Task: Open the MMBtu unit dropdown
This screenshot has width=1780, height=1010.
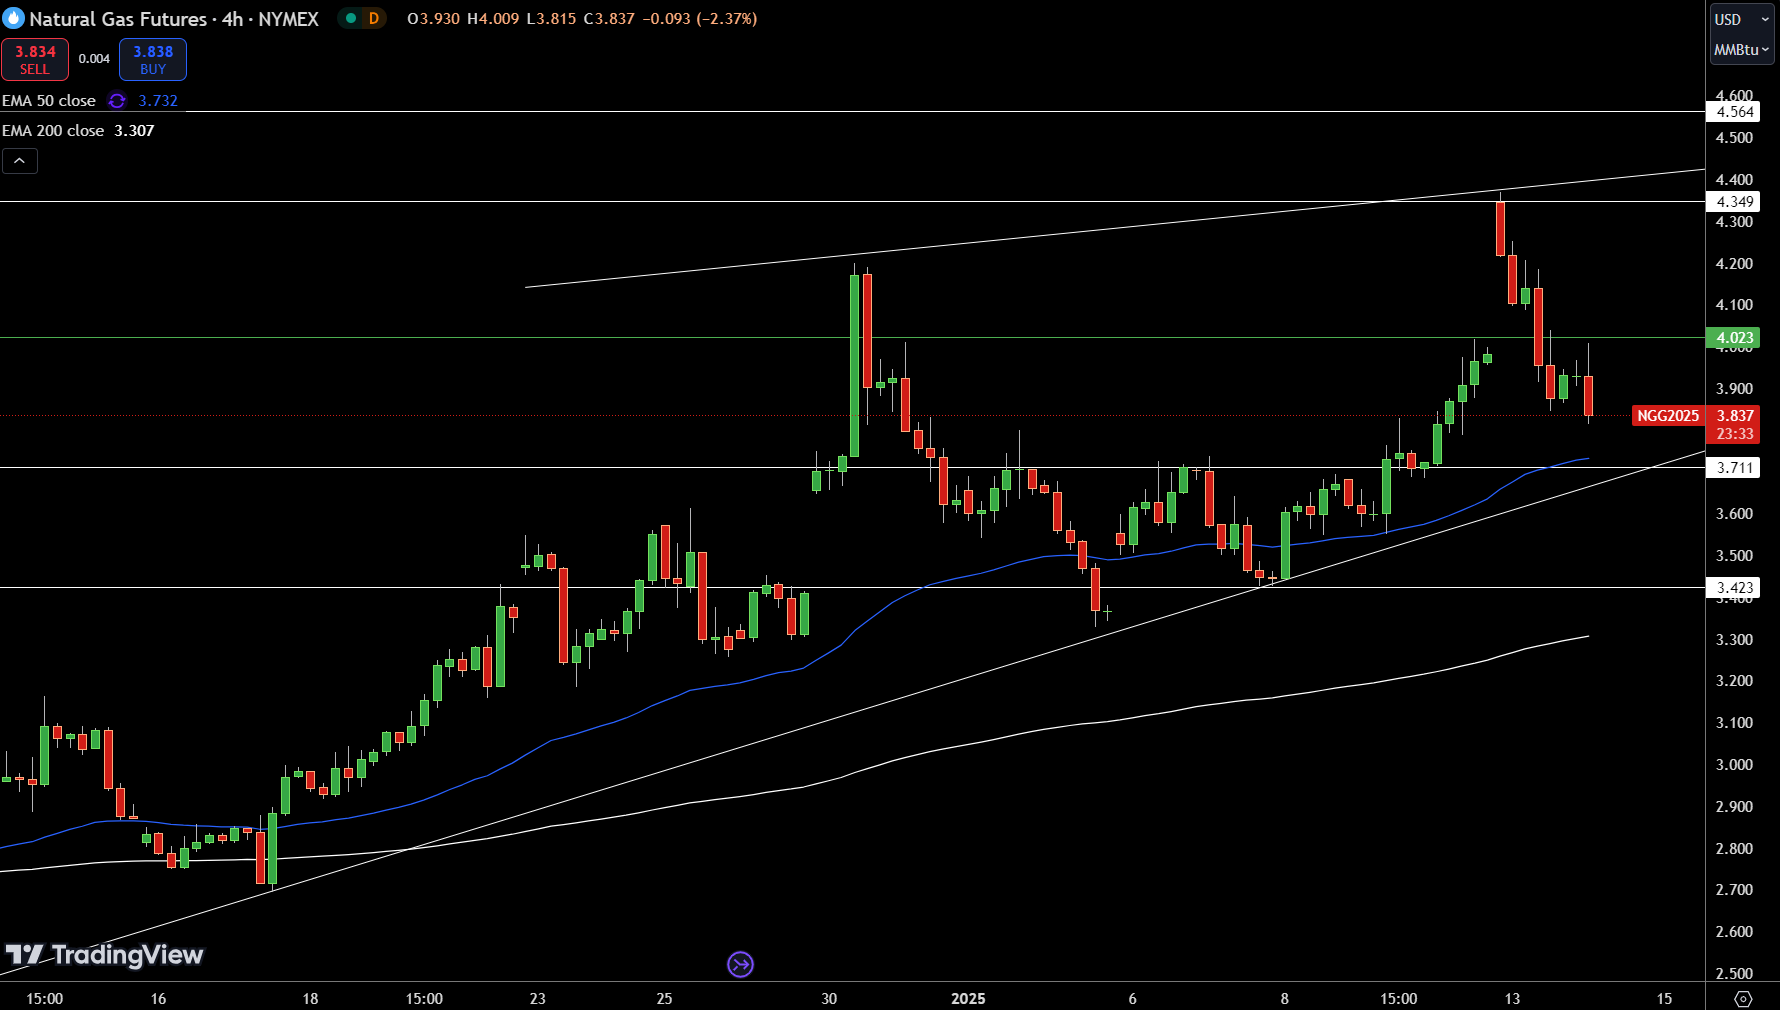Action: [x=1741, y=50]
